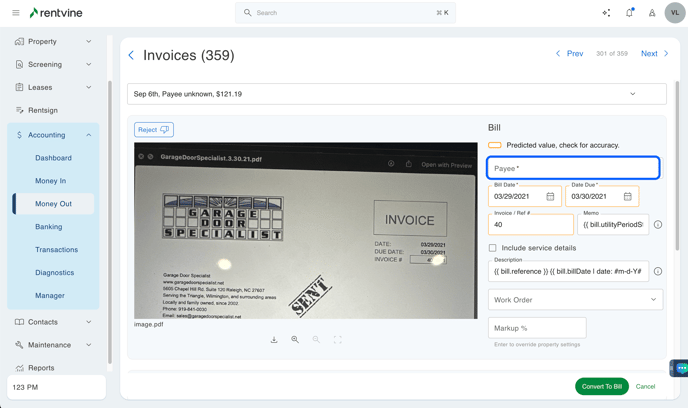Viewport: 688px width, 408px height.
Task: Expand the Work Order dropdown
Action: point(575,299)
